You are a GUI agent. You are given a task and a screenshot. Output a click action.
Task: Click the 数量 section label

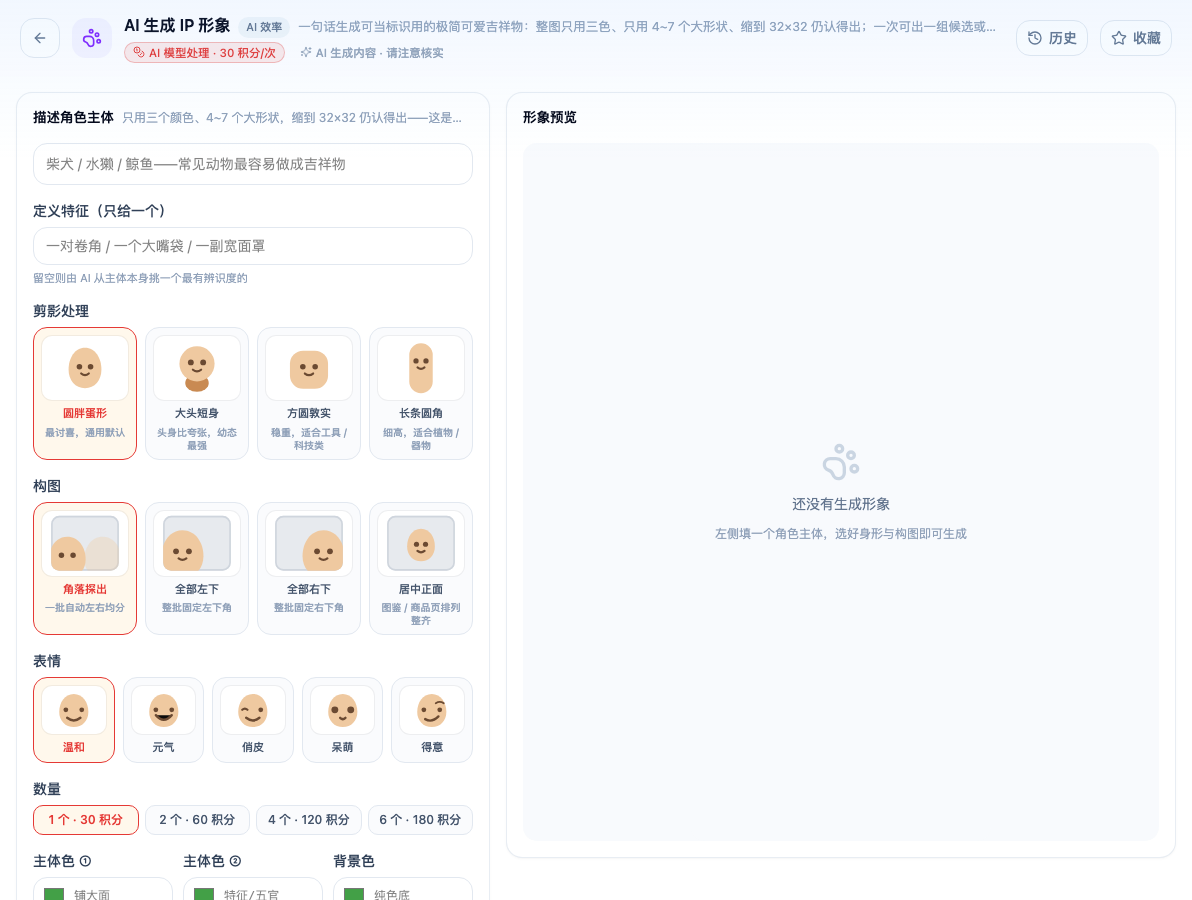(47, 788)
